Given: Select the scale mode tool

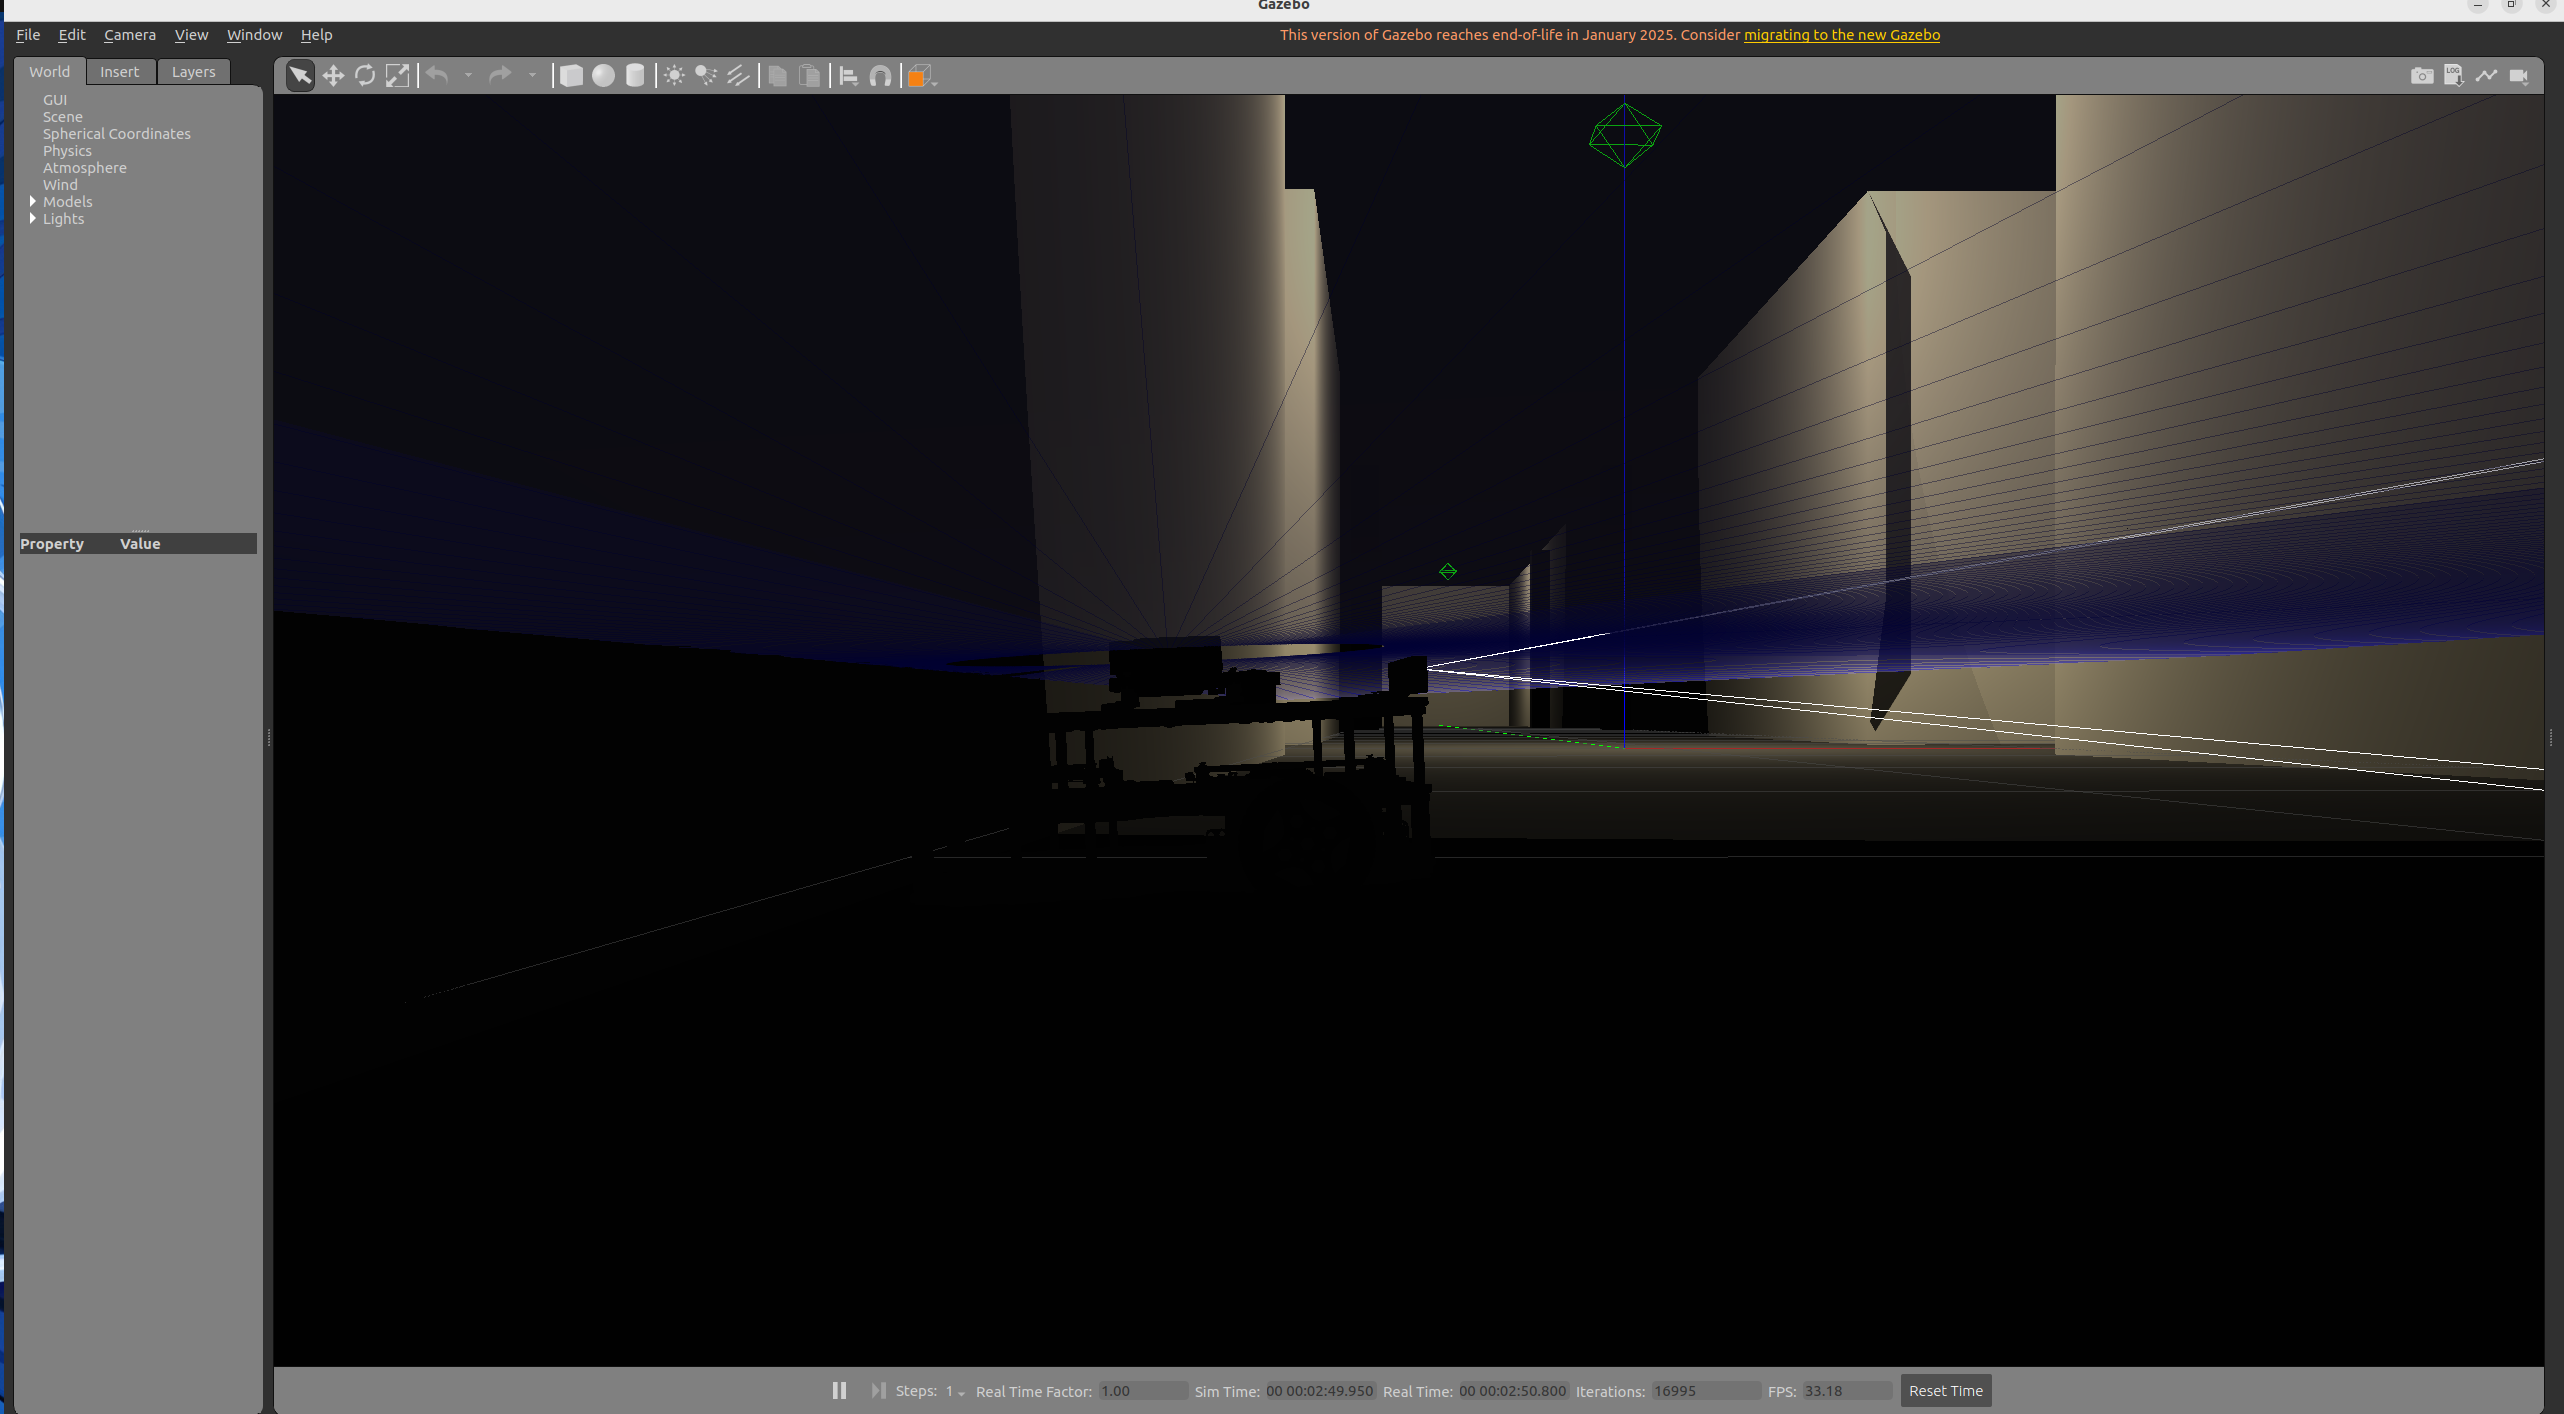Looking at the screenshot, I should point(397,76).
